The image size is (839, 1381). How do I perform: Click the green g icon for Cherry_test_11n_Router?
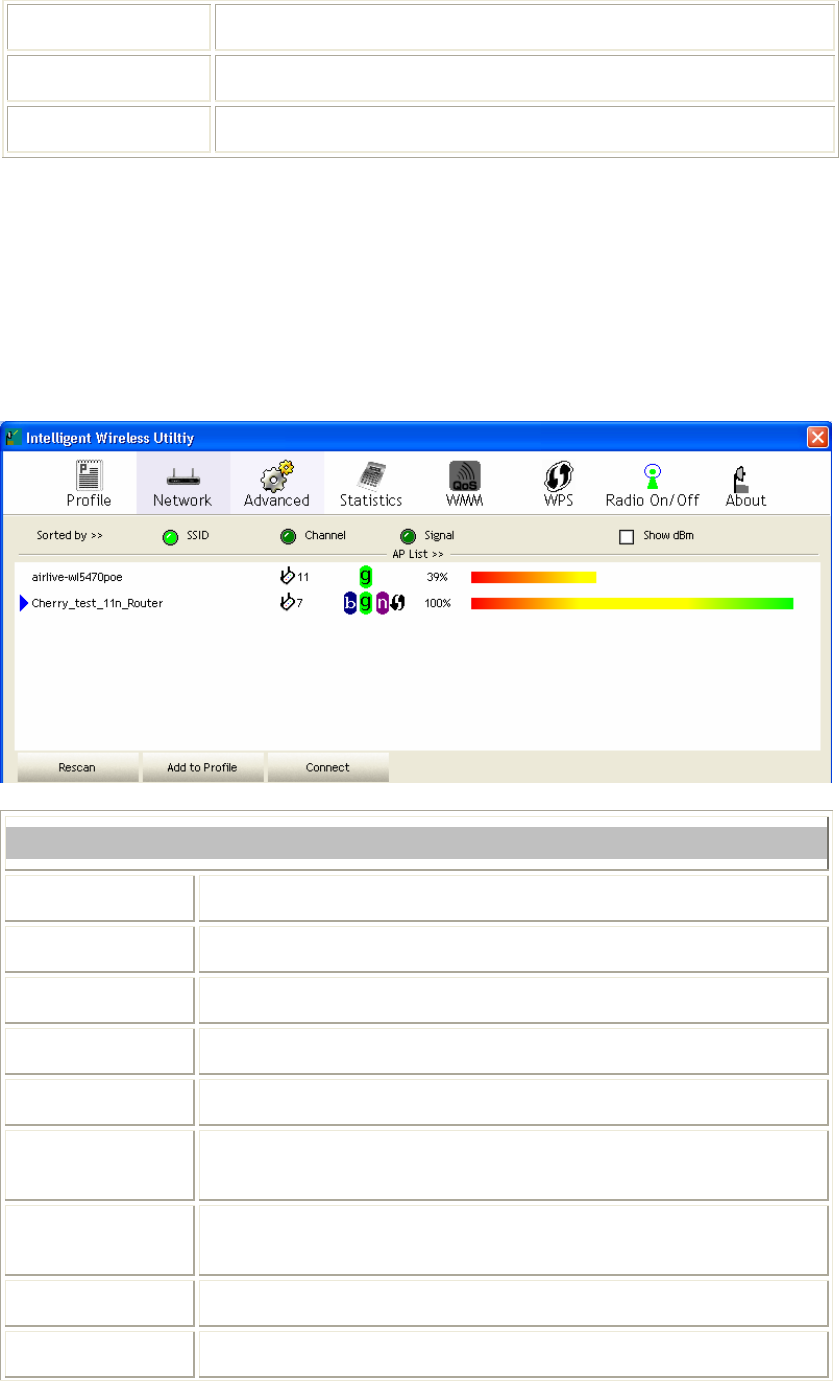366,603
